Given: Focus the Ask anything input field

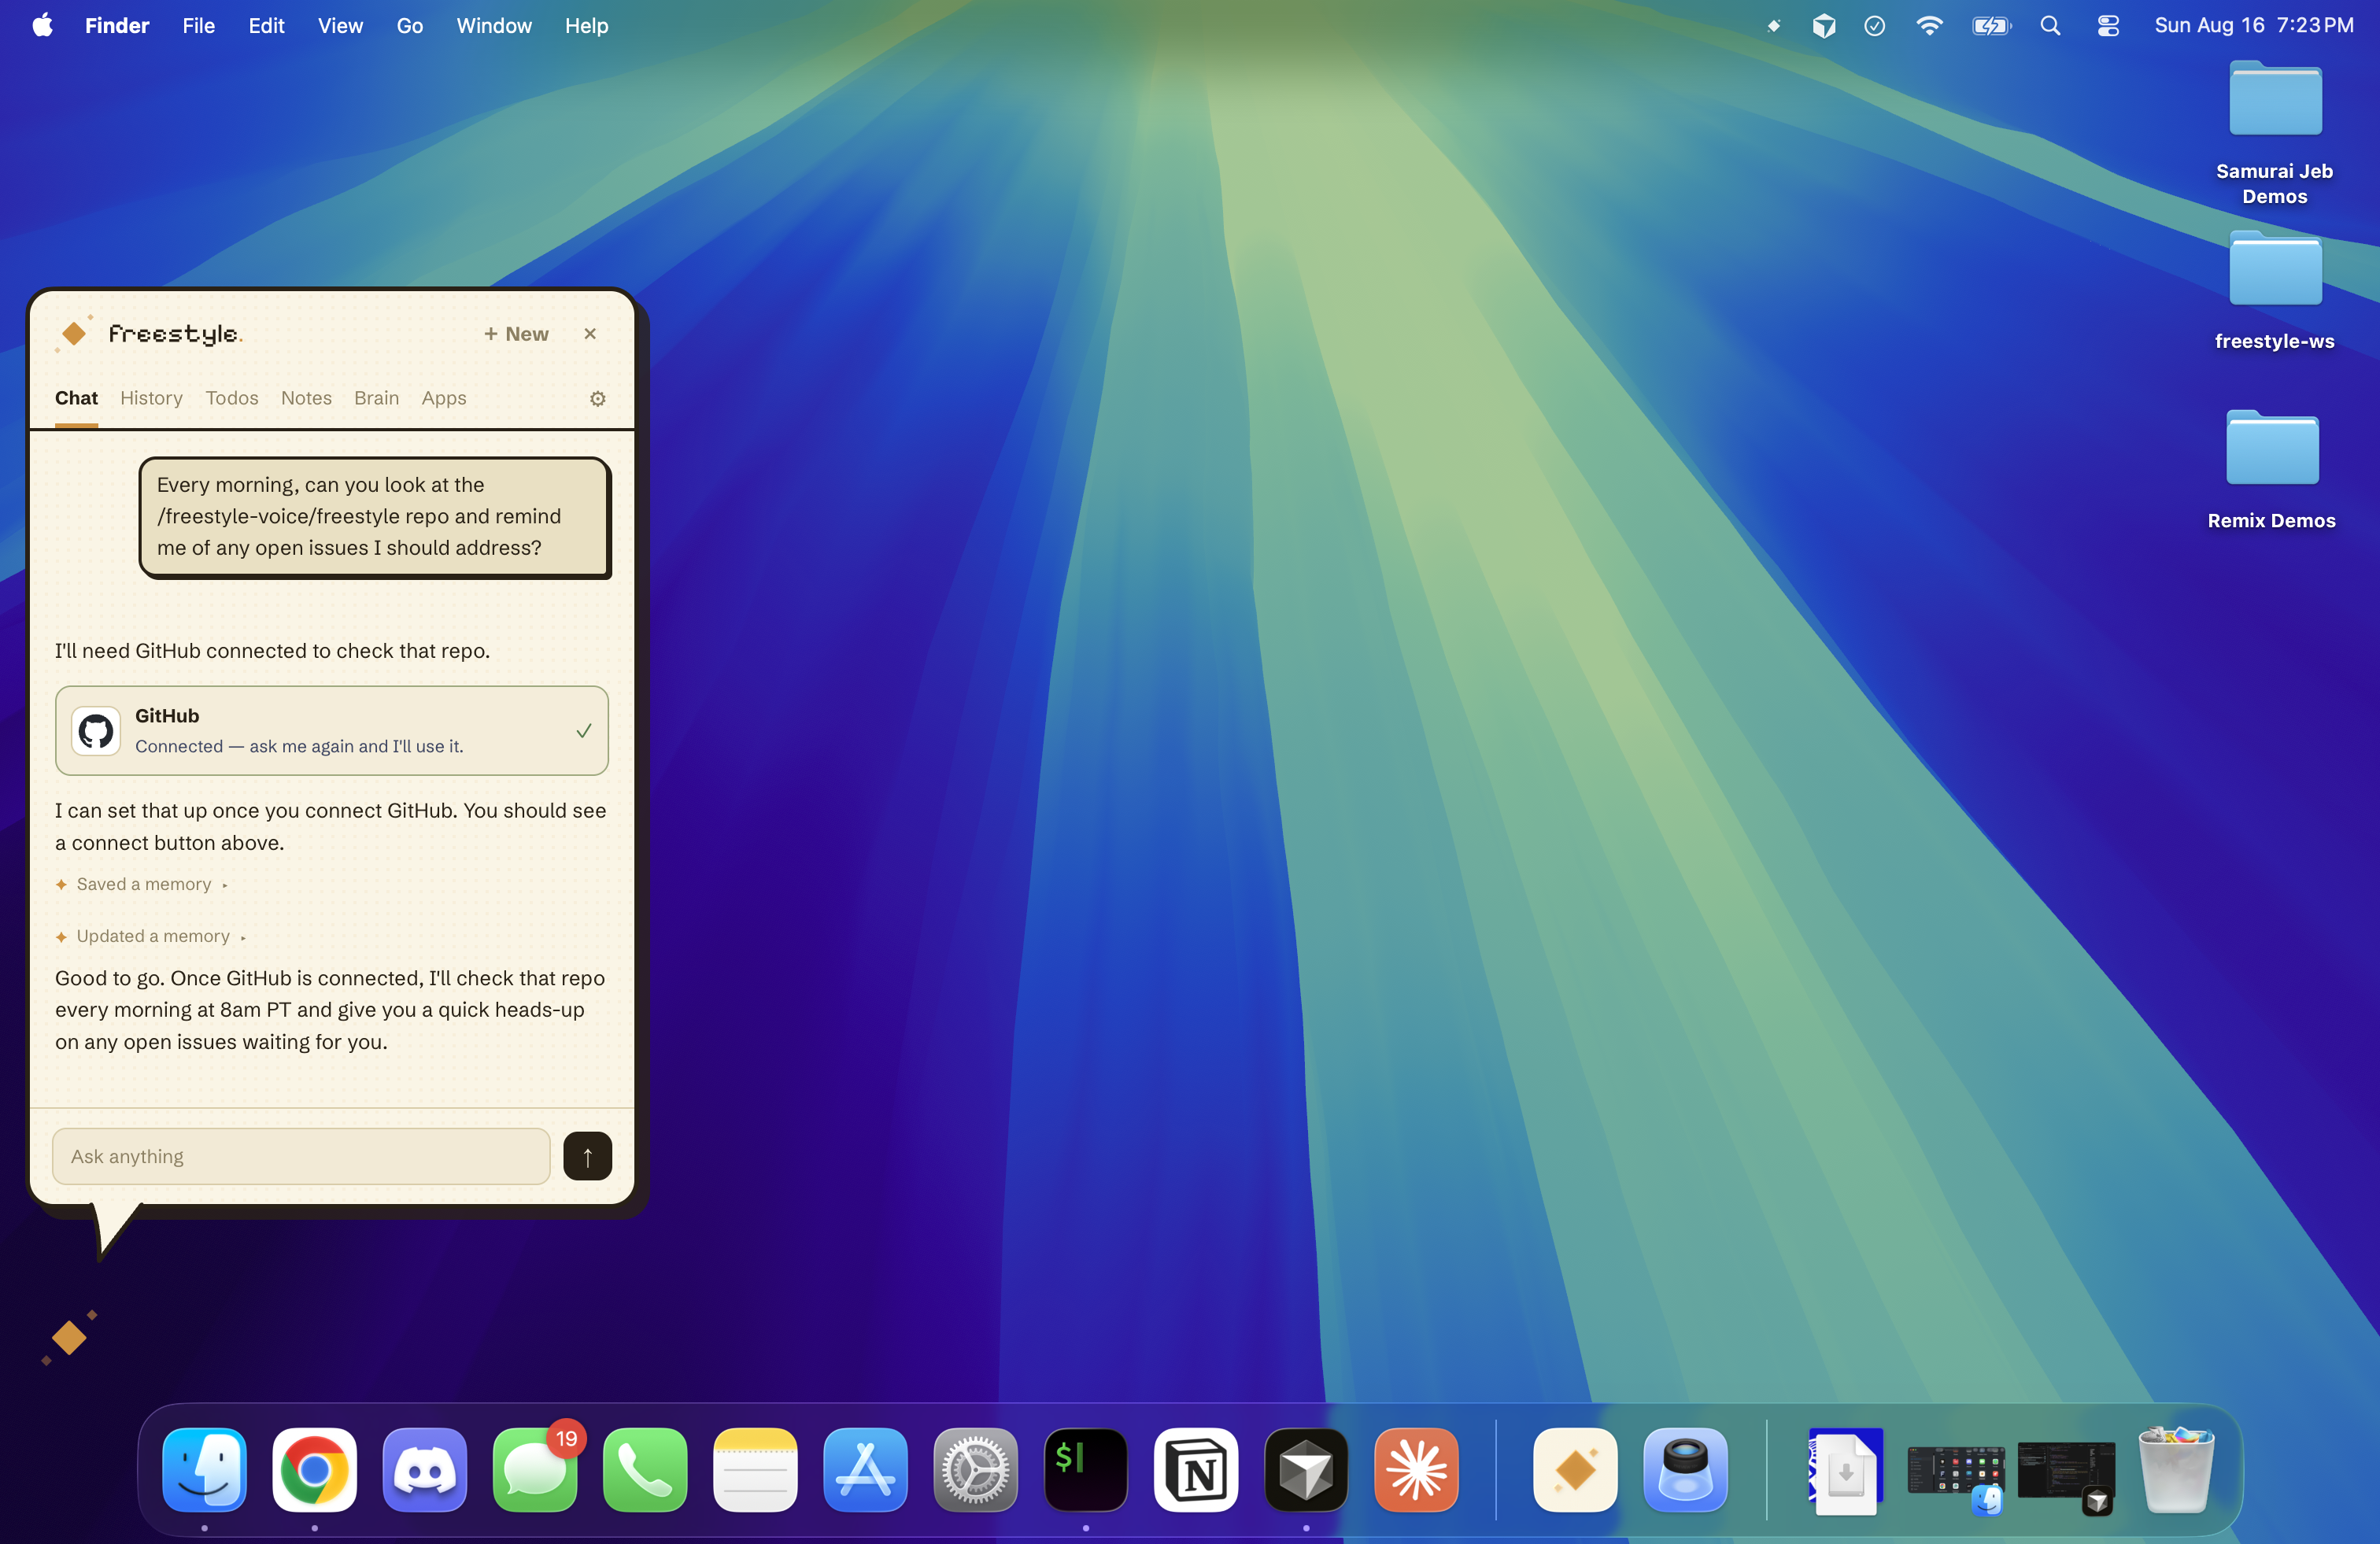Looking at the screenshot, I should coord(301,1156).
